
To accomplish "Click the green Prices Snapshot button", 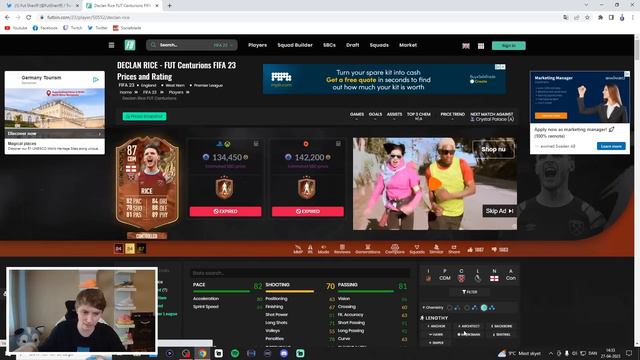I will 144,116.
